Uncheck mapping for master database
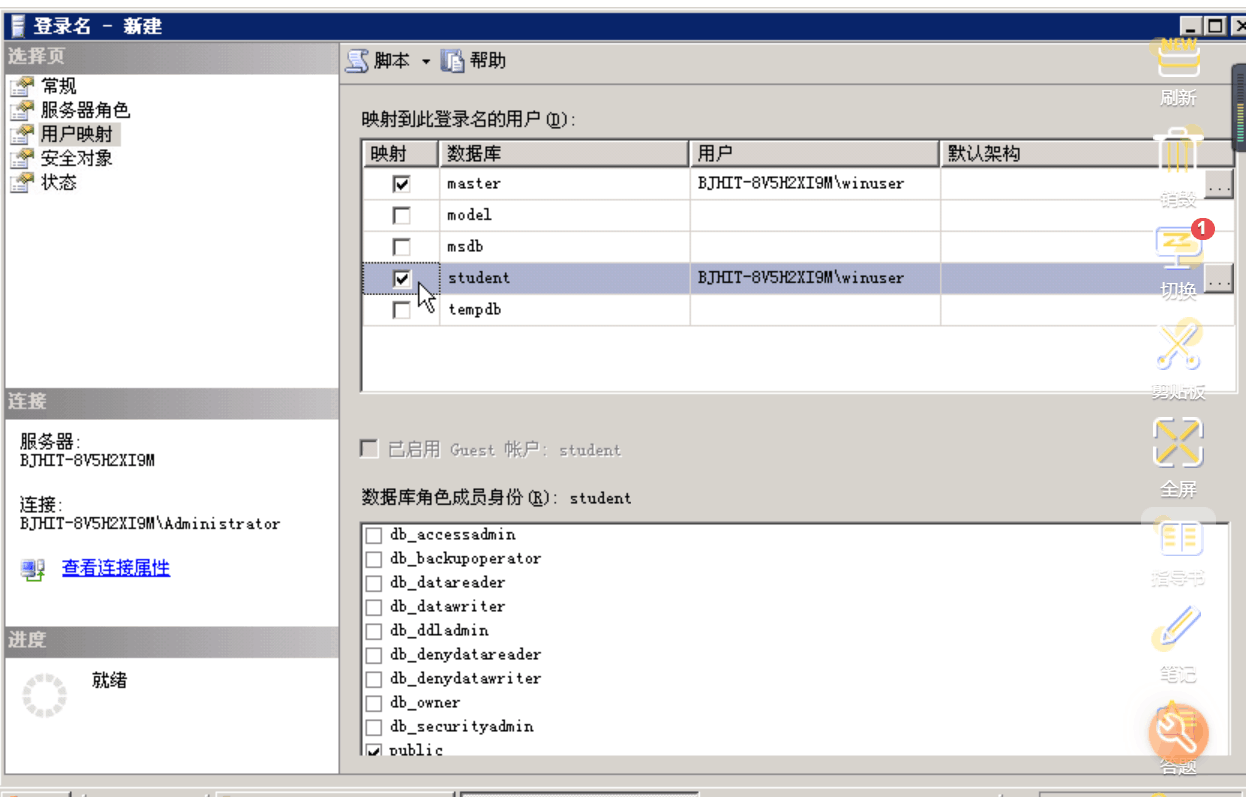 402,184
